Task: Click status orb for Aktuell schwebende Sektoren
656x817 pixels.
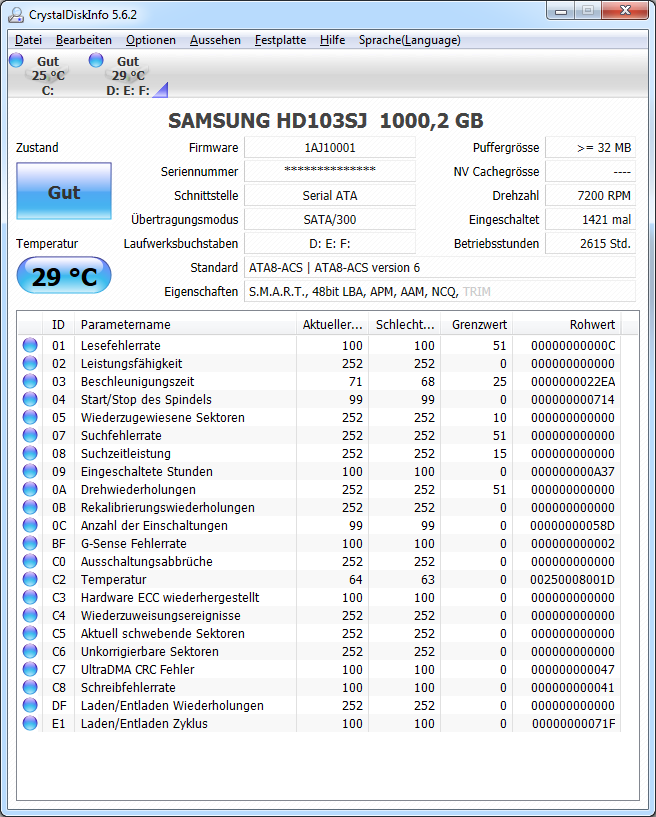Action: (x=30, y=633)
